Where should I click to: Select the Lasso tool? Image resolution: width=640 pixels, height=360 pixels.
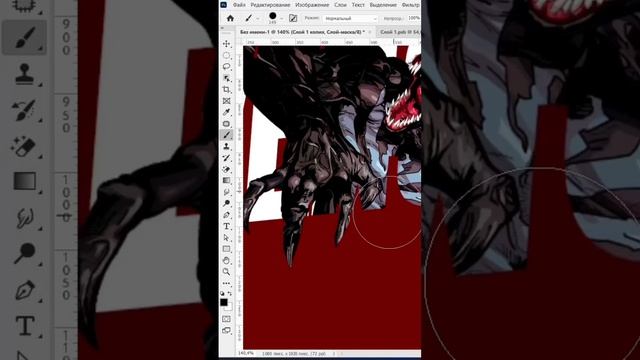point(227,67)
